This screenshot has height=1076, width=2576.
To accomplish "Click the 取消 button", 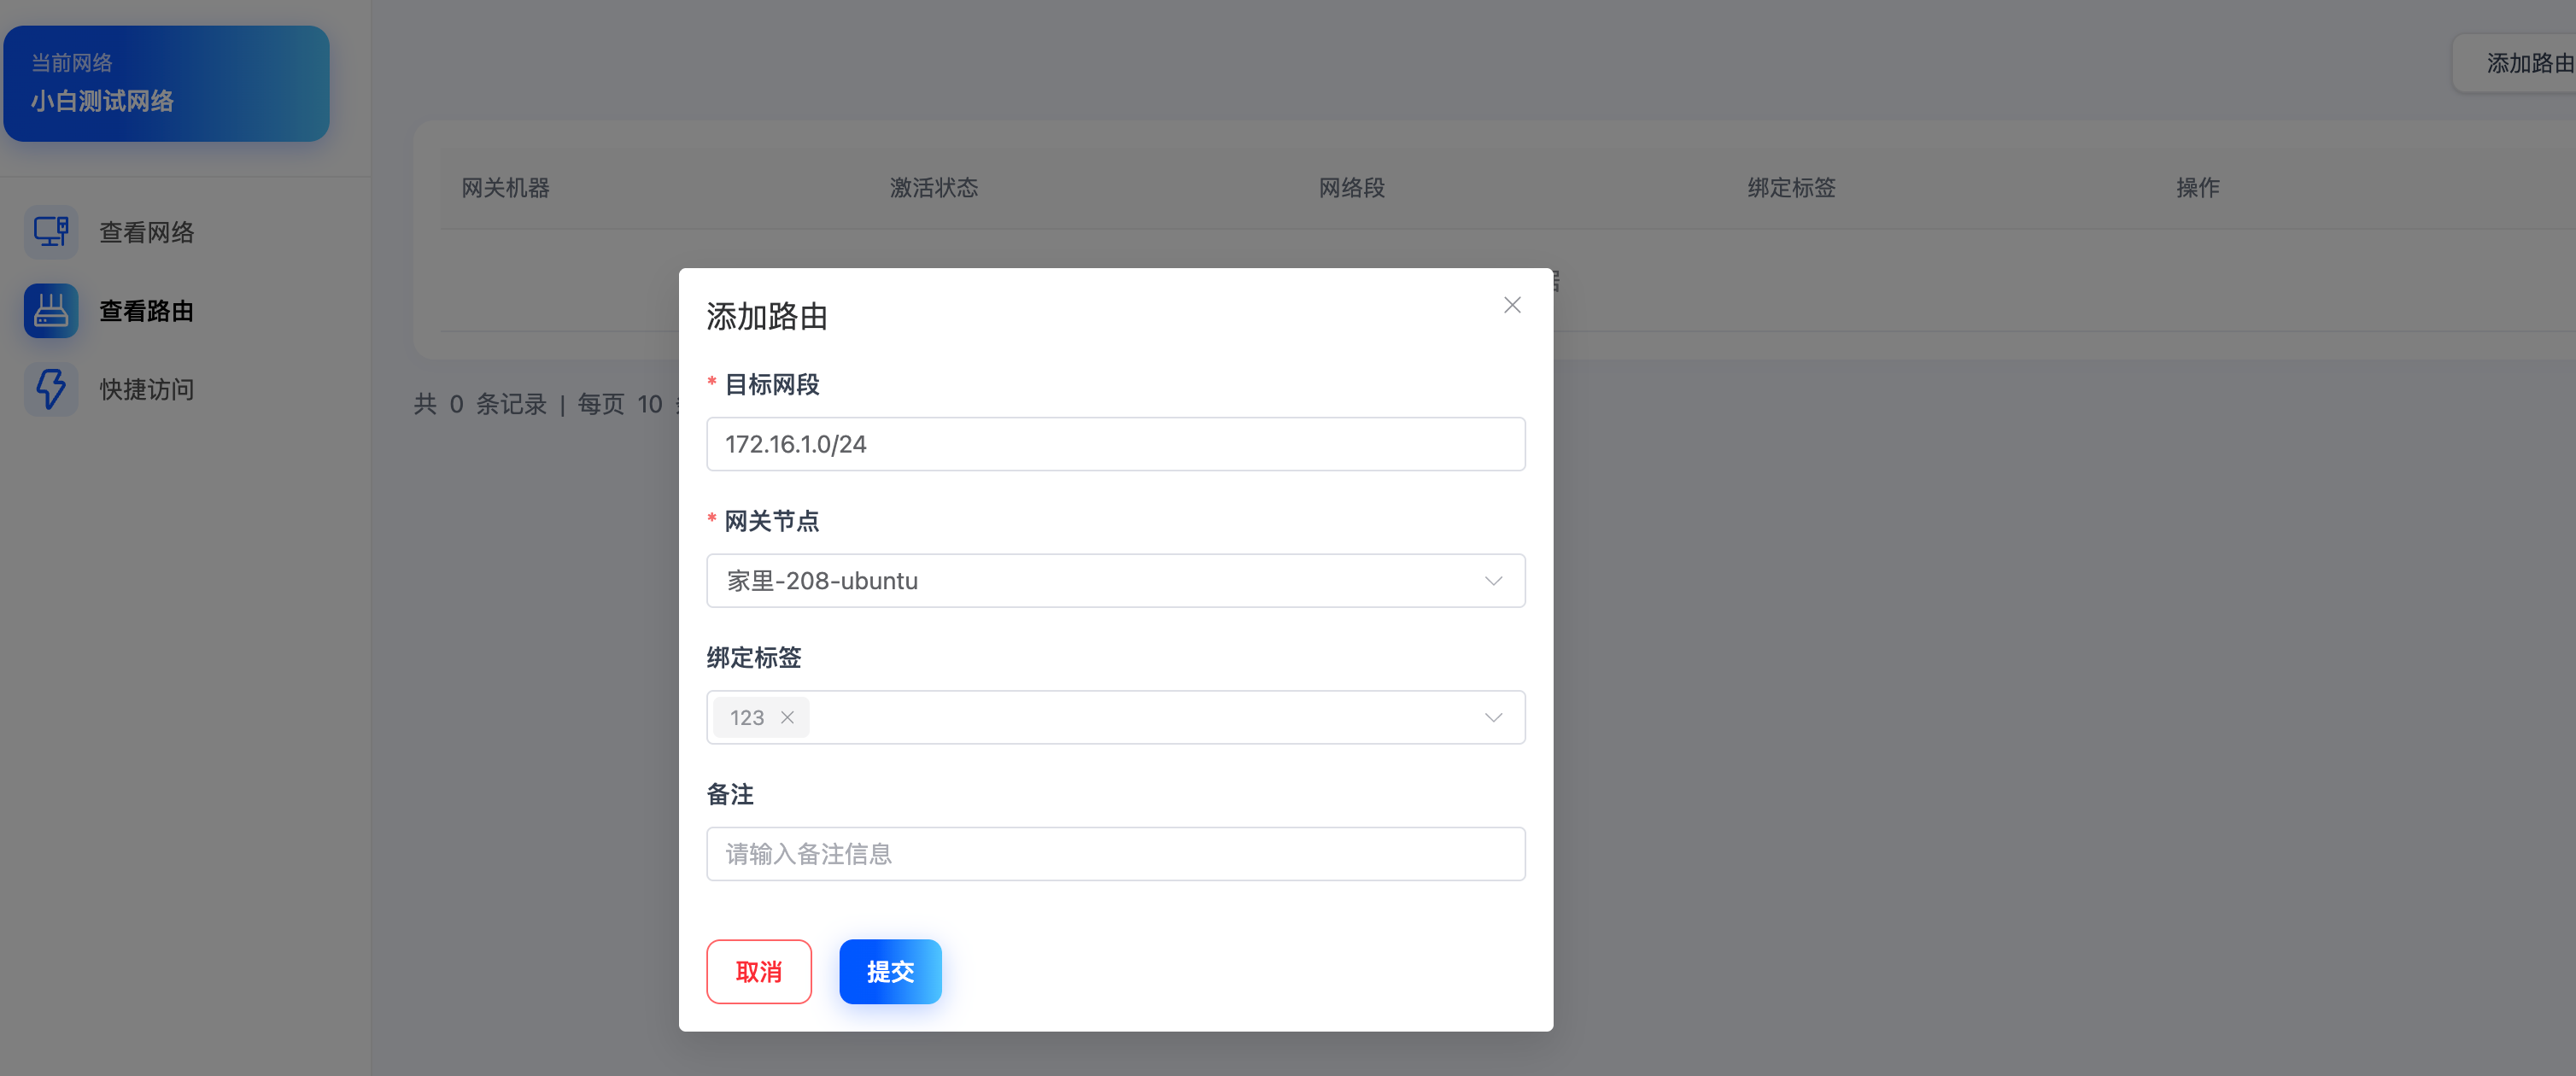I will pyautogui.click(x=759, y=971).
